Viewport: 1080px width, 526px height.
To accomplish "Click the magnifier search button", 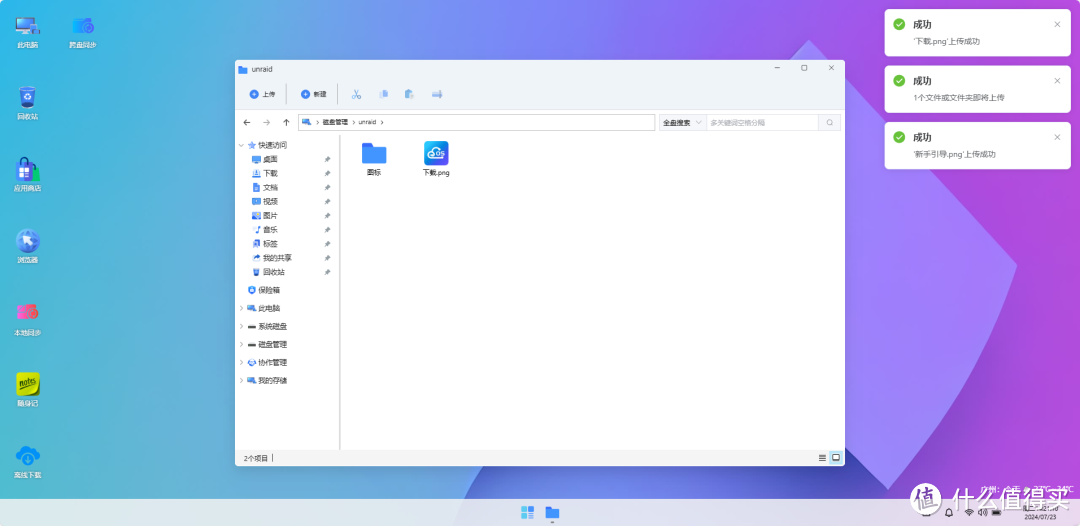I will [829, 123].
